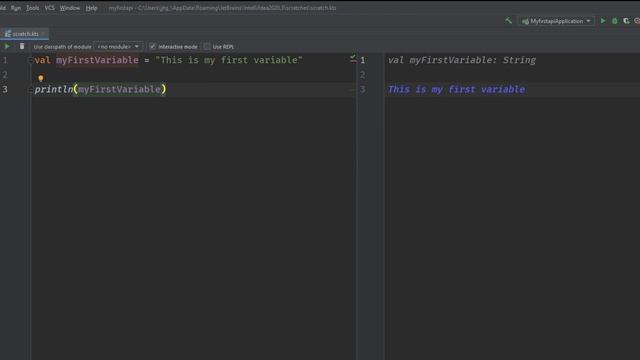Run with coverage icon in toolbar
The width and height of the screenshot is (640, 360).
(627, 21)
